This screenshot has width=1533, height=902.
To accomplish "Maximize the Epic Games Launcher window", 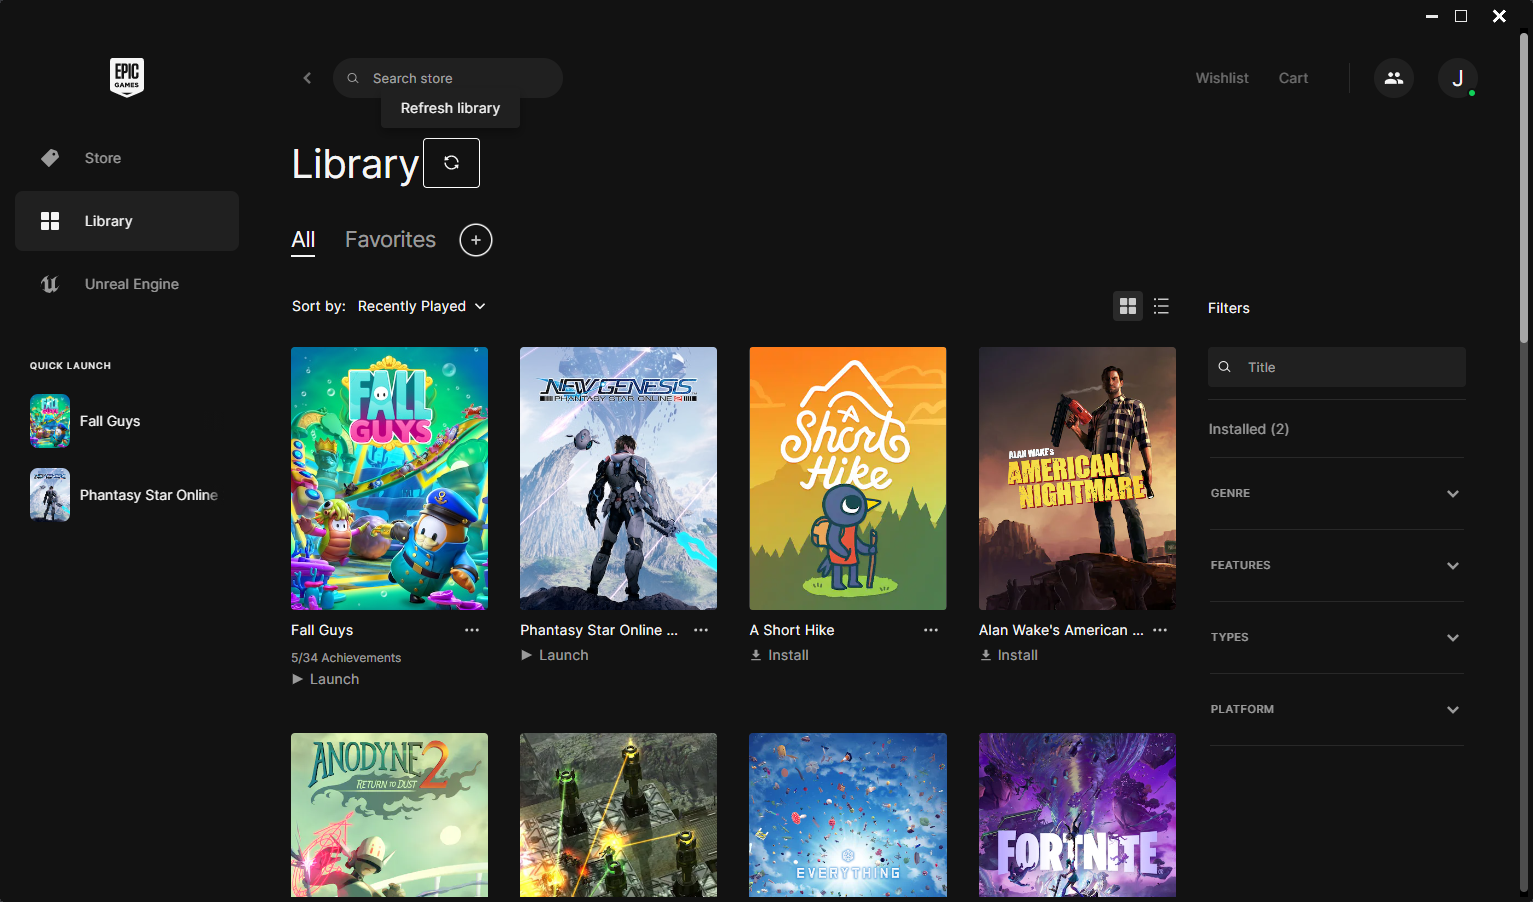I will click(1461, 16).
